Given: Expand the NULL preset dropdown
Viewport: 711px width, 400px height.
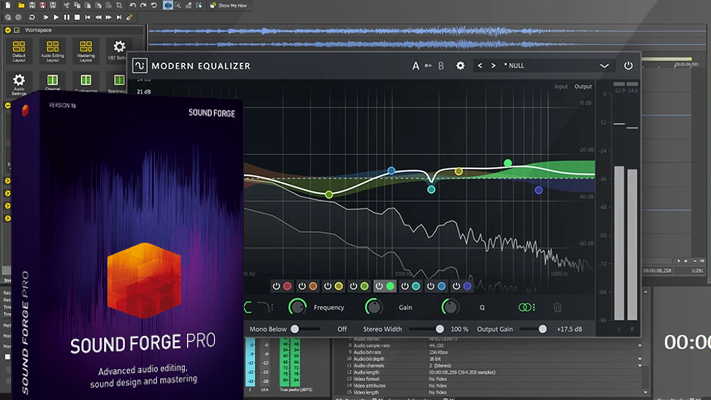Looking at the screenshot, I should (x=604, y=66).
